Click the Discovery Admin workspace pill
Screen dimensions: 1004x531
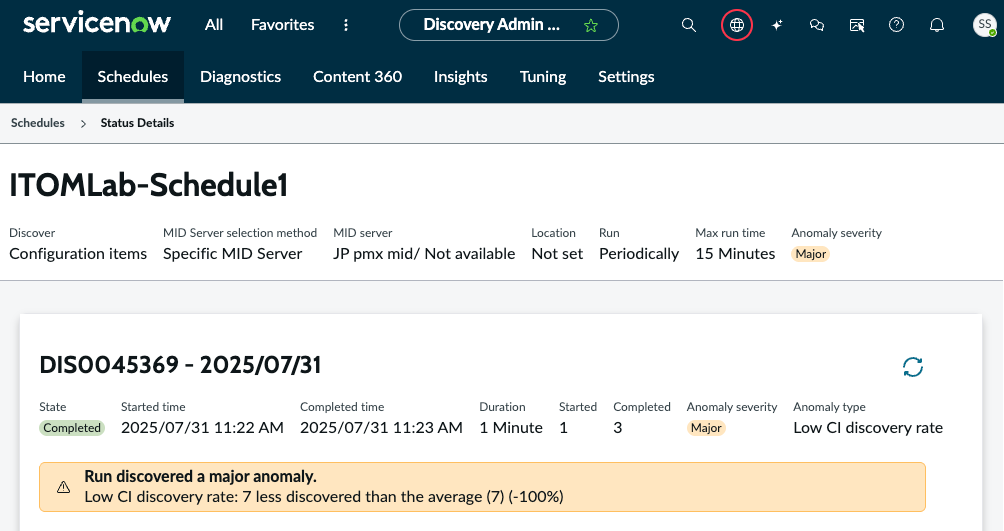tap(508, 25)
